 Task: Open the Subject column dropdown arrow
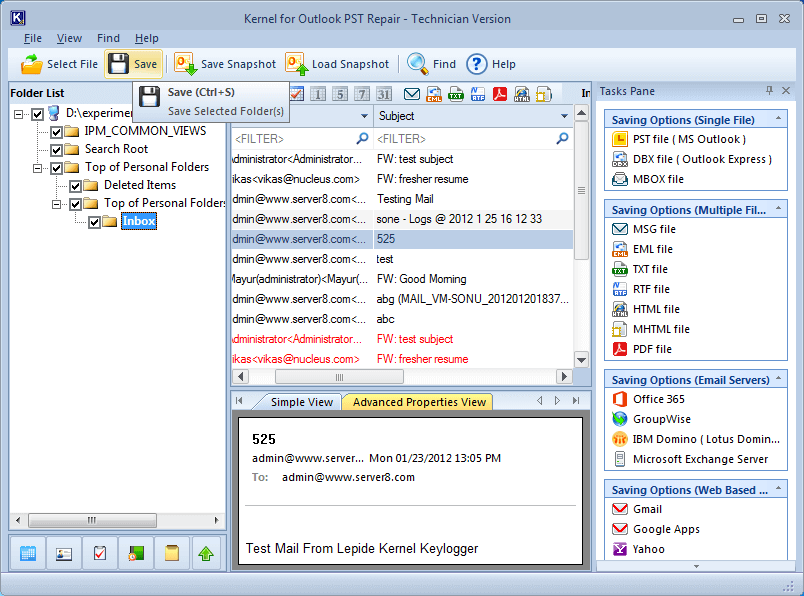coord(565,116)
